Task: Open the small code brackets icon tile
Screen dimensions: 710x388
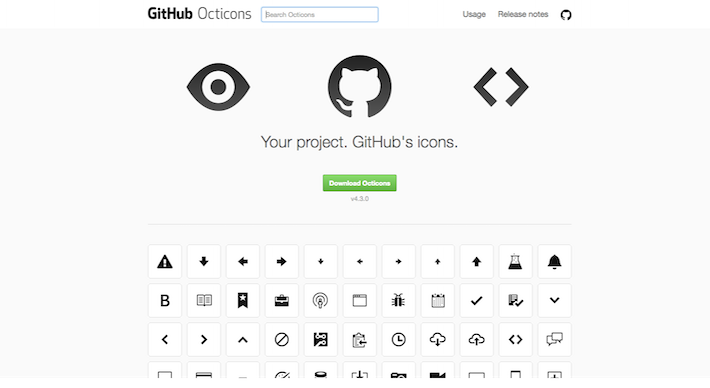Action: point(515,340)
